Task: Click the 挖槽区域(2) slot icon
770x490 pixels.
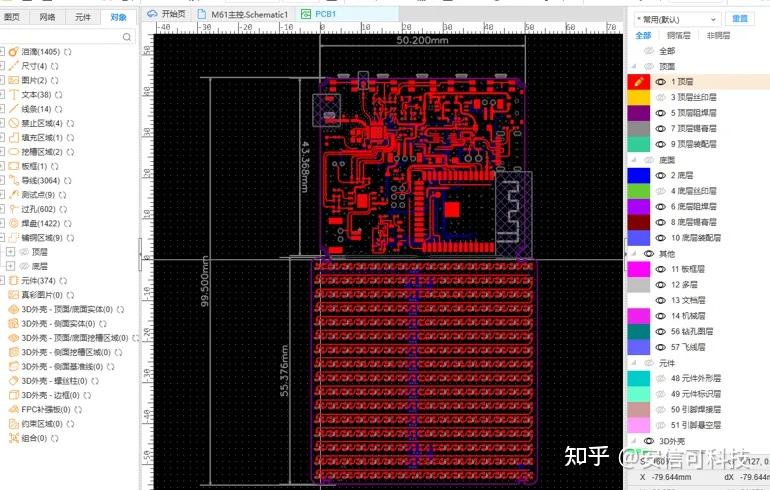Action: 14,152
